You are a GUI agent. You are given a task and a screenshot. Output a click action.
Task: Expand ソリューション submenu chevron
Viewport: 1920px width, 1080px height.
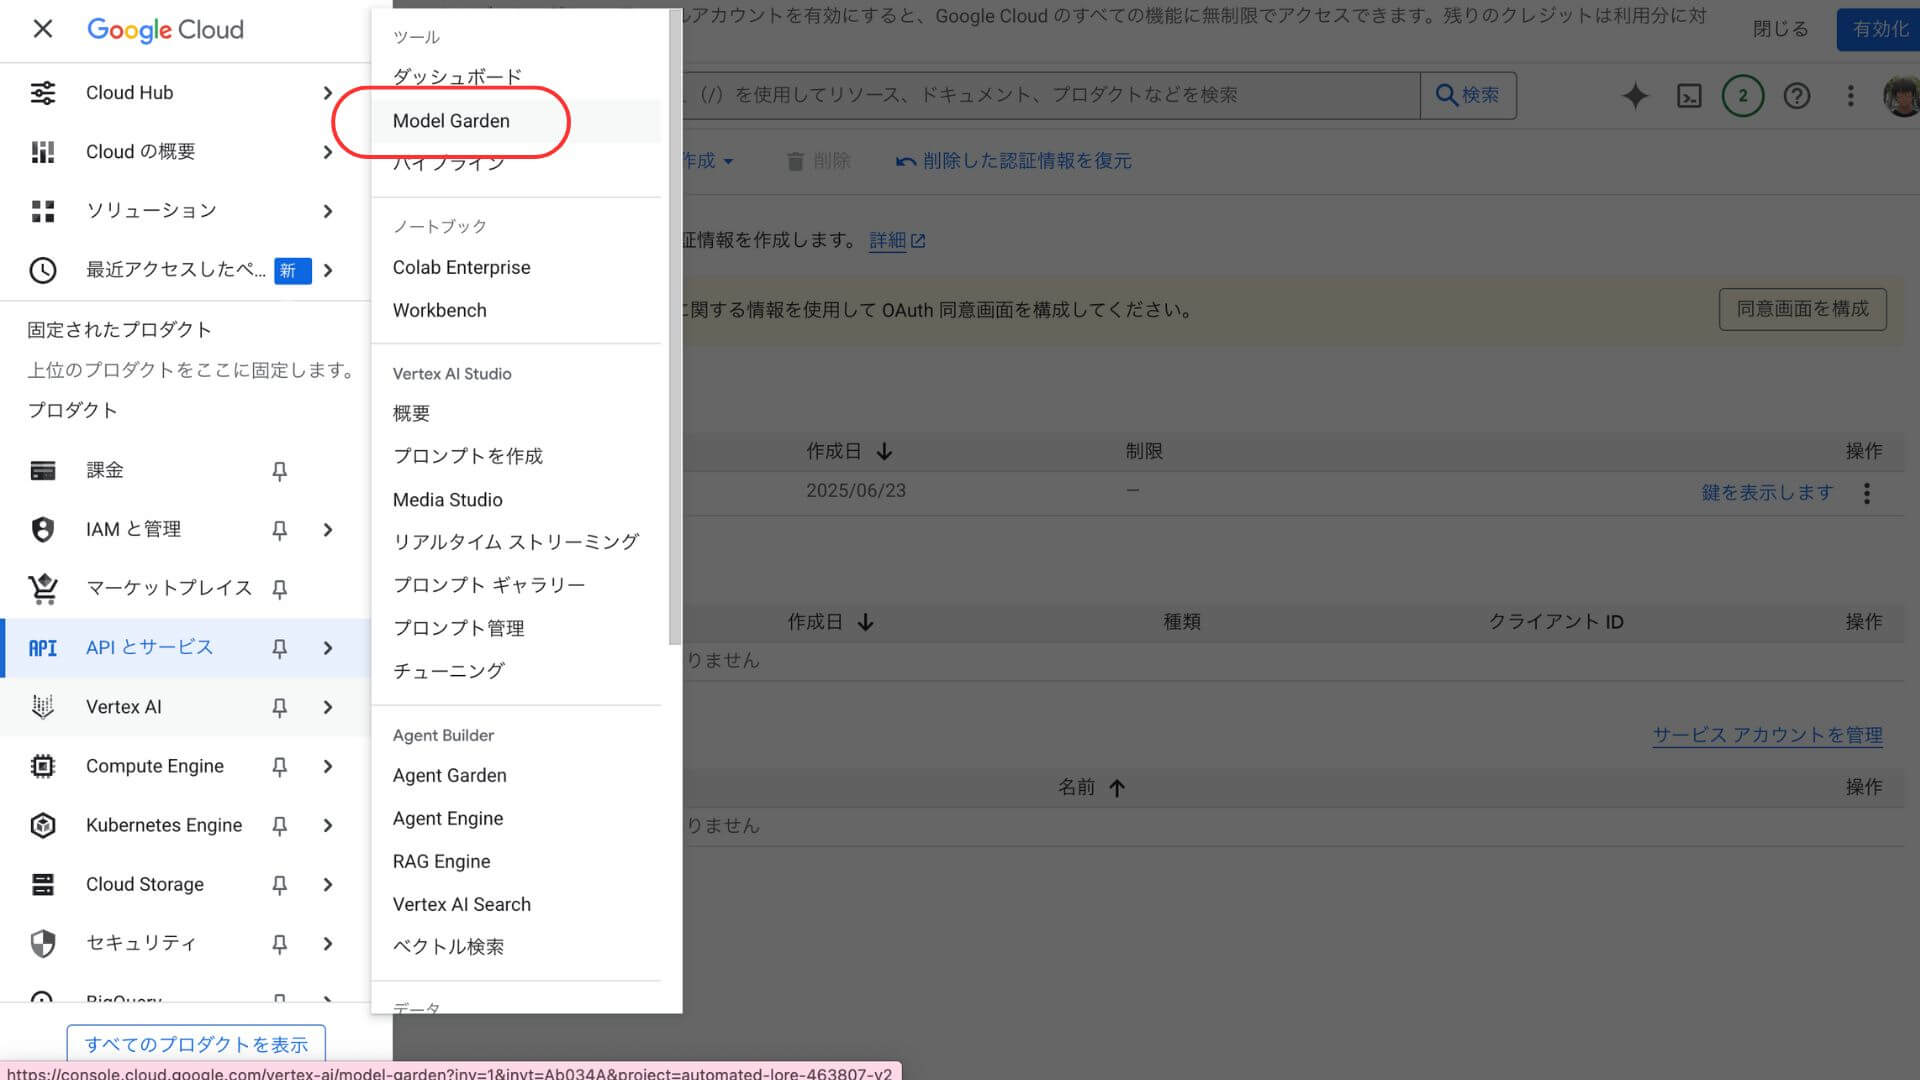click(x=328, y=211)
